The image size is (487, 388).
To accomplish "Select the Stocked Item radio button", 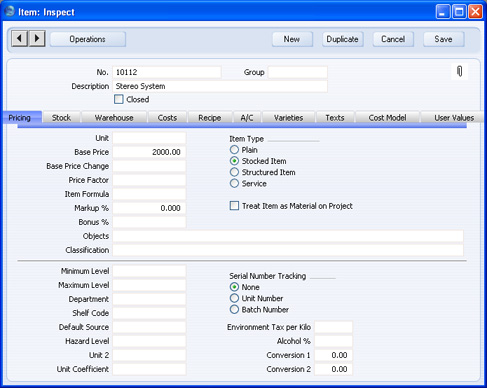I will (x=234, y=161).
